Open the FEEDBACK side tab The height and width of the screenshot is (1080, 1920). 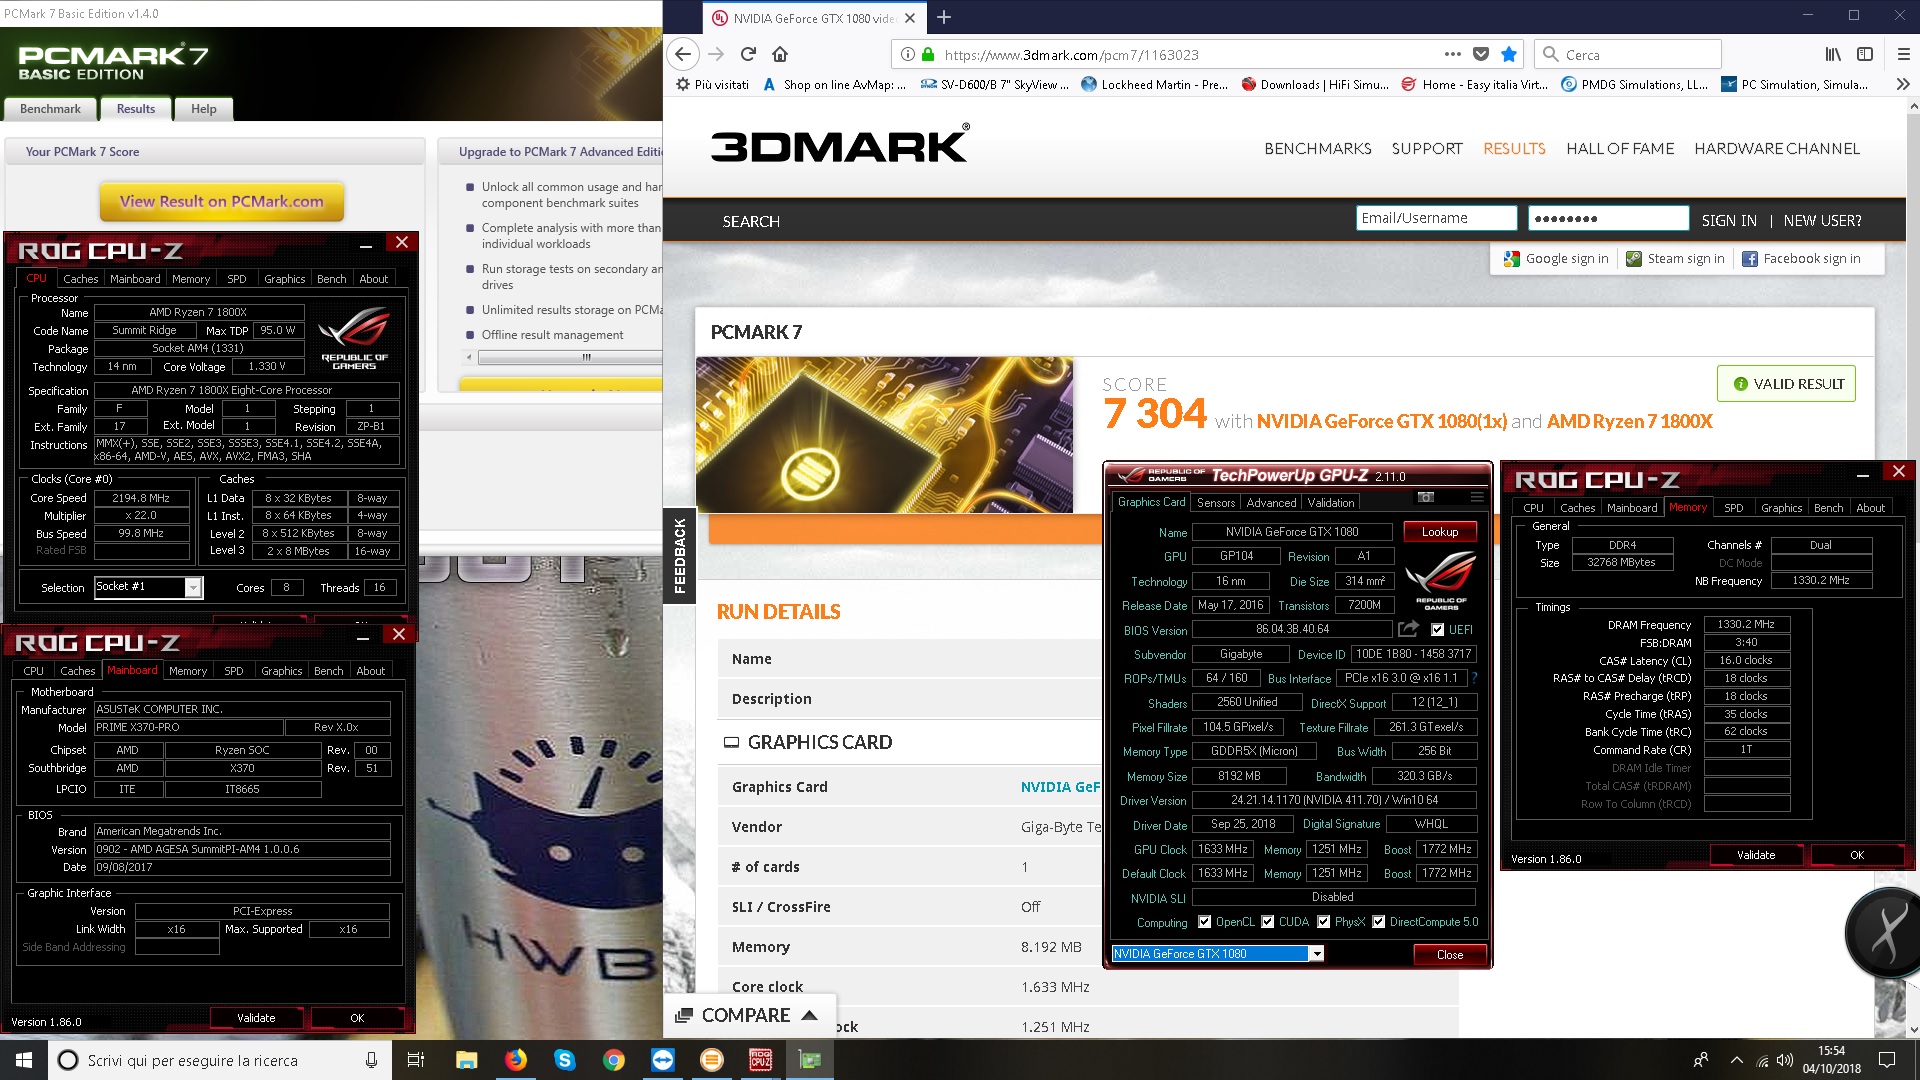(x=680, y=556)
